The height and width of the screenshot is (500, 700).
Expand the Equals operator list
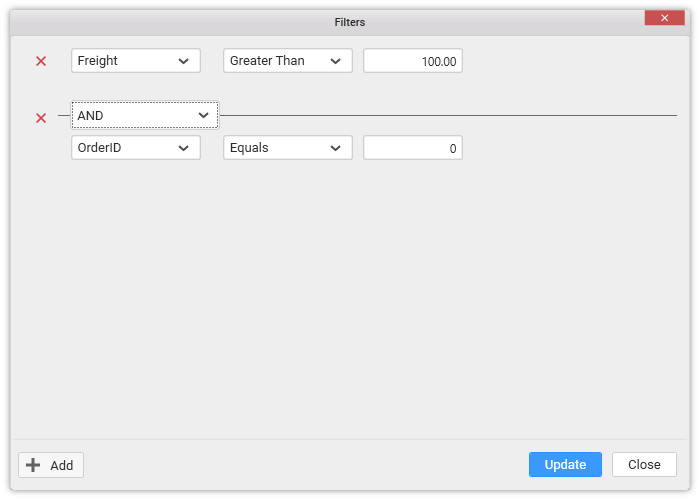[x=287, y=148]
